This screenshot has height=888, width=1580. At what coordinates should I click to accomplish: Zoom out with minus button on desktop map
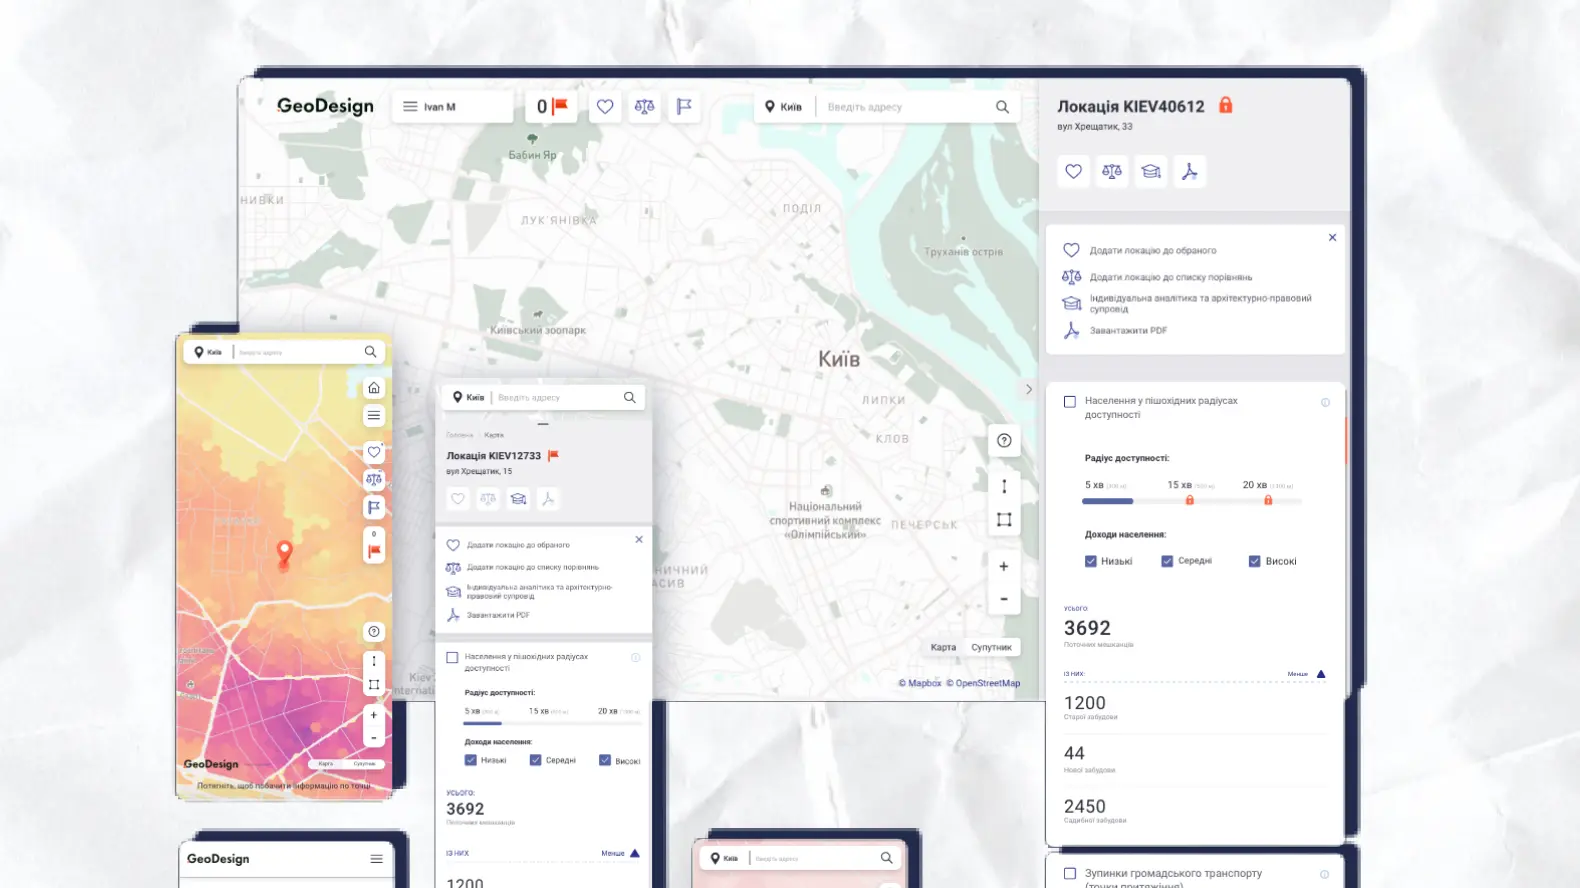tap(1004, 599)
